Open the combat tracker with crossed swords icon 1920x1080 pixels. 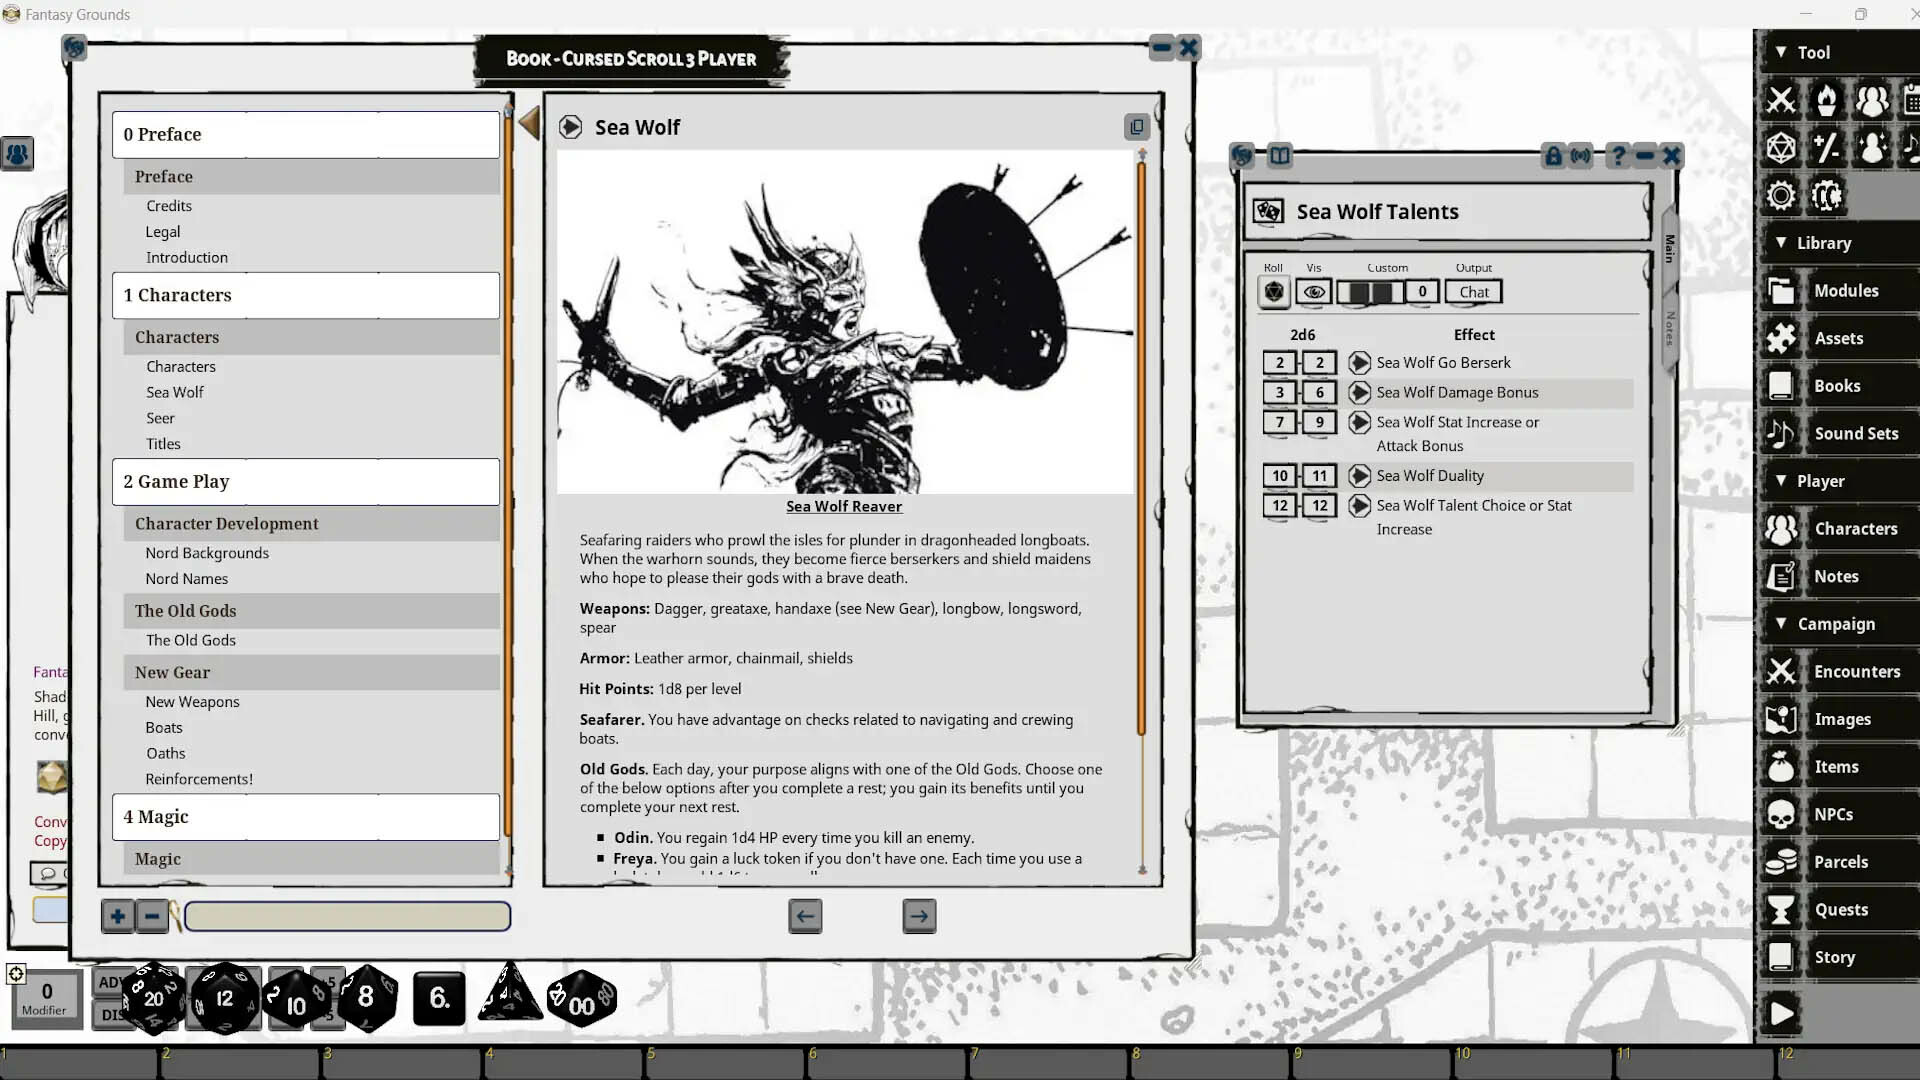click(1781, 99)
